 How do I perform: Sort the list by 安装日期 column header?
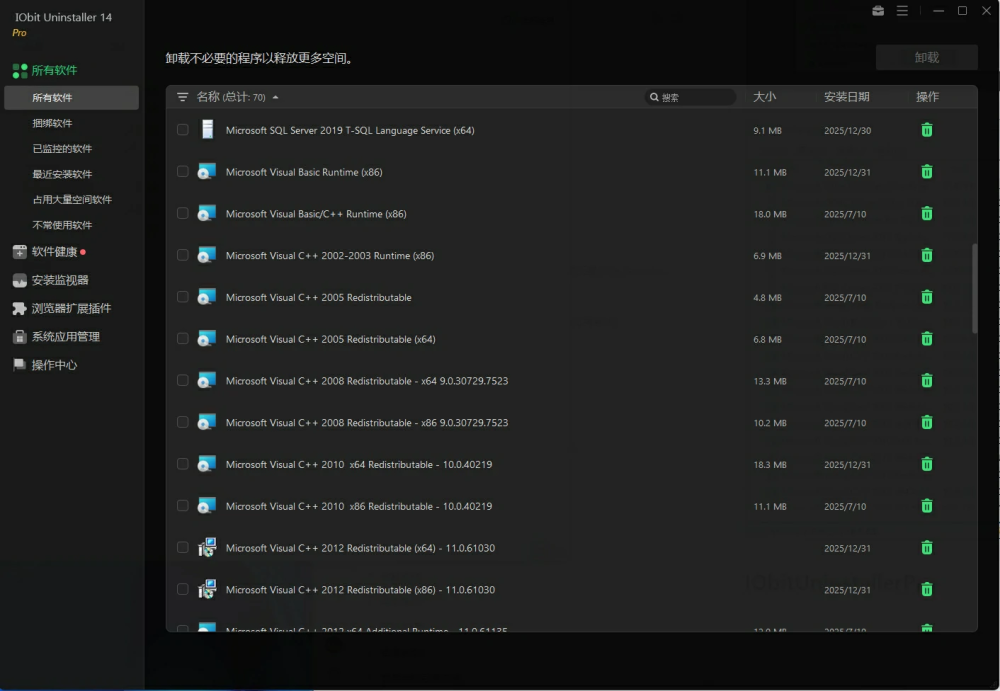[846, 97]
